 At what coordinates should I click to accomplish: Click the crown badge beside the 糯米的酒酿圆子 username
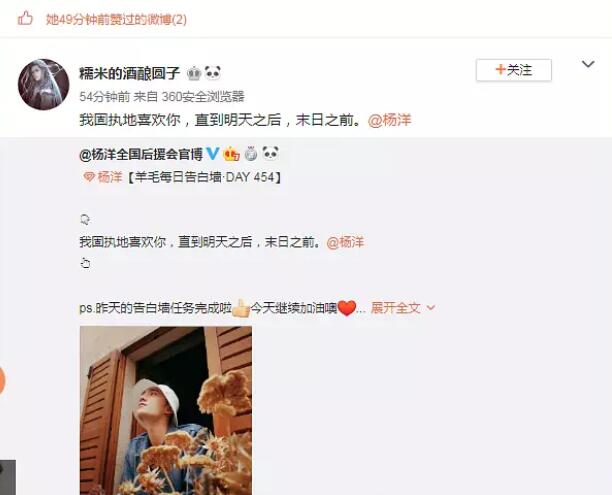click(x=194, y=73)
